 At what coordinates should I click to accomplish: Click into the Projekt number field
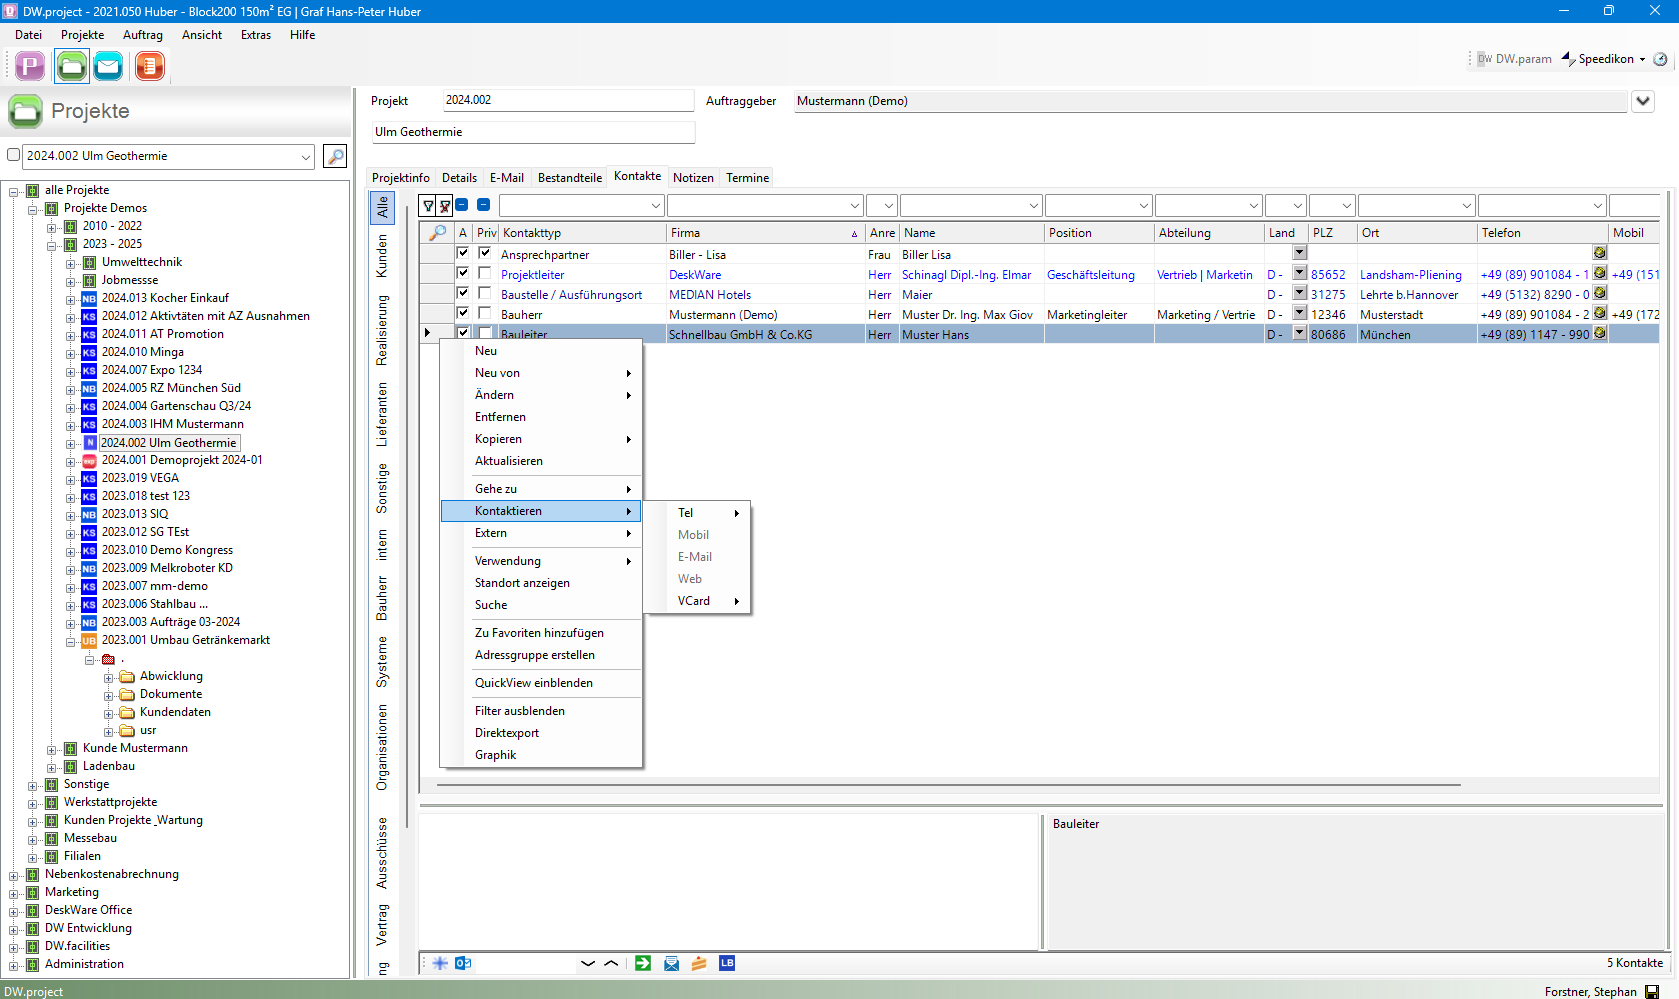coord(567,100)
